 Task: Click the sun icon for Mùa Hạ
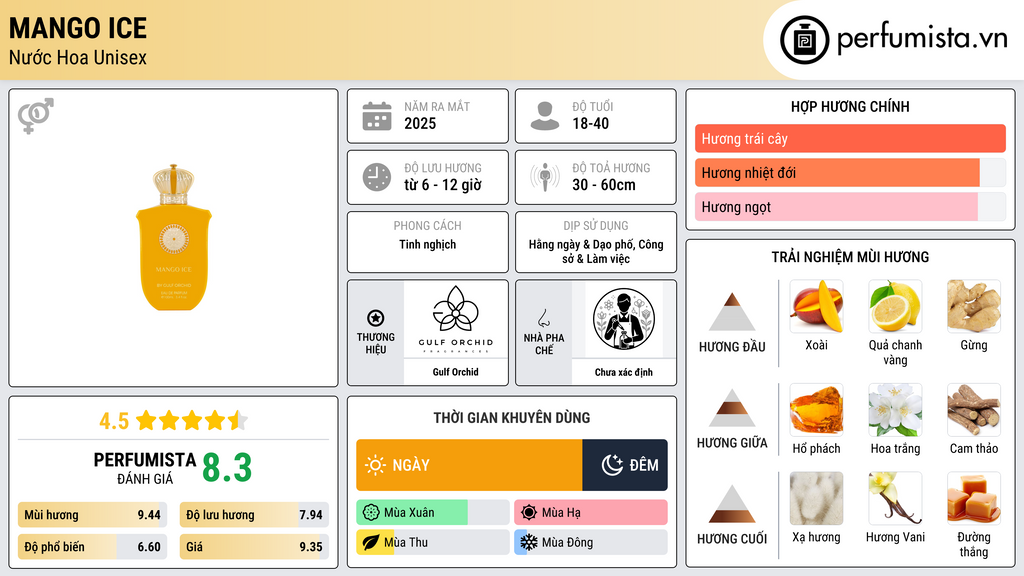pyautogui.click(x=529, y=513)
